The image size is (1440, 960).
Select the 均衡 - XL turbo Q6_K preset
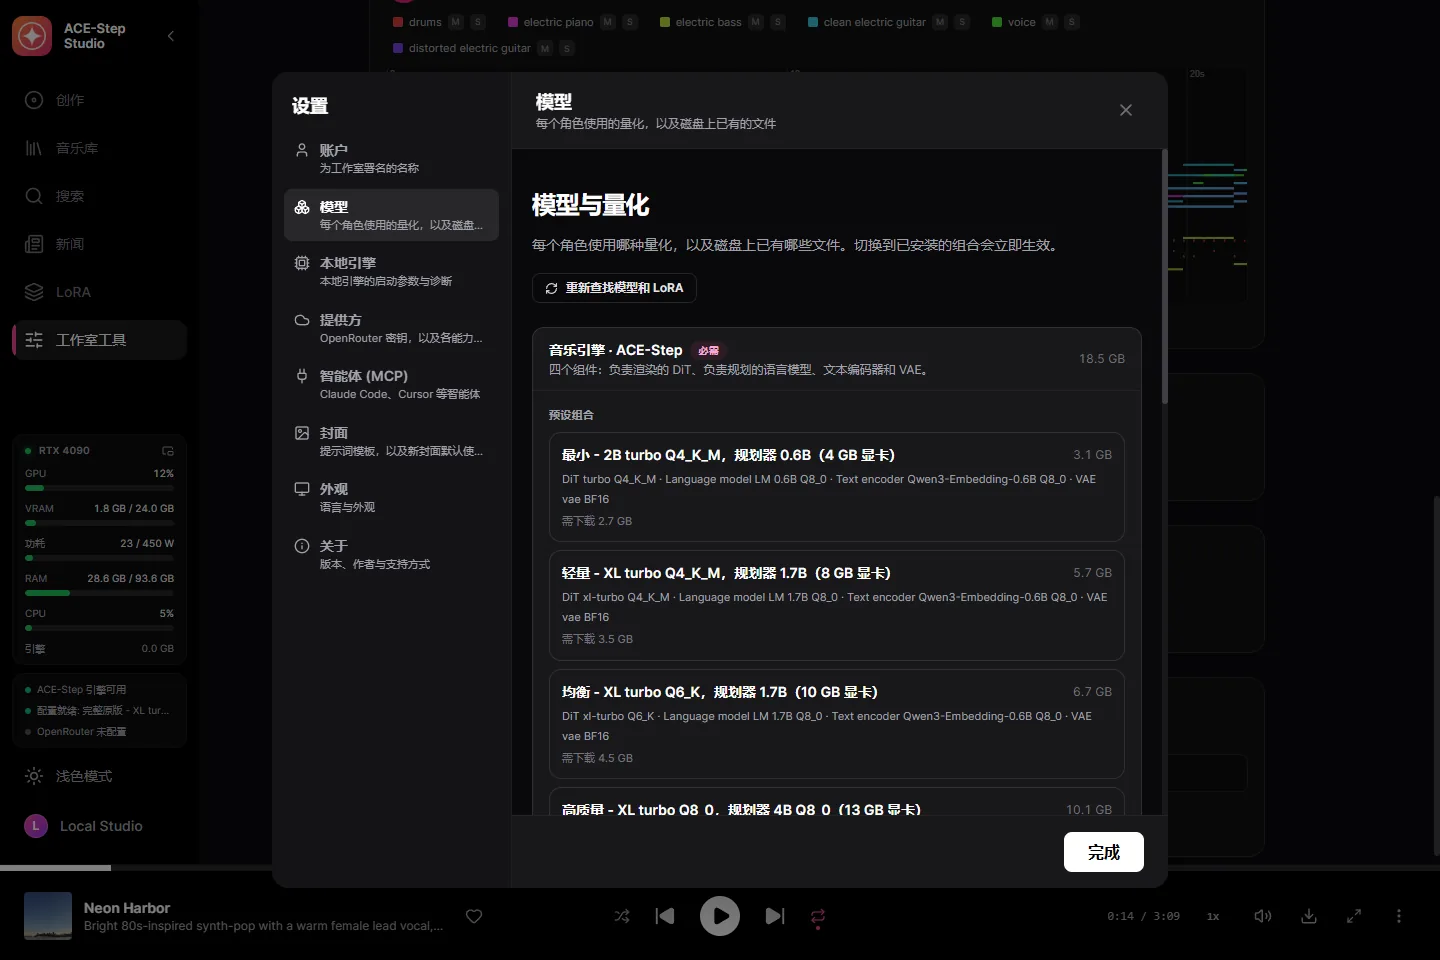pyautogui.click(x=836, y=724)
